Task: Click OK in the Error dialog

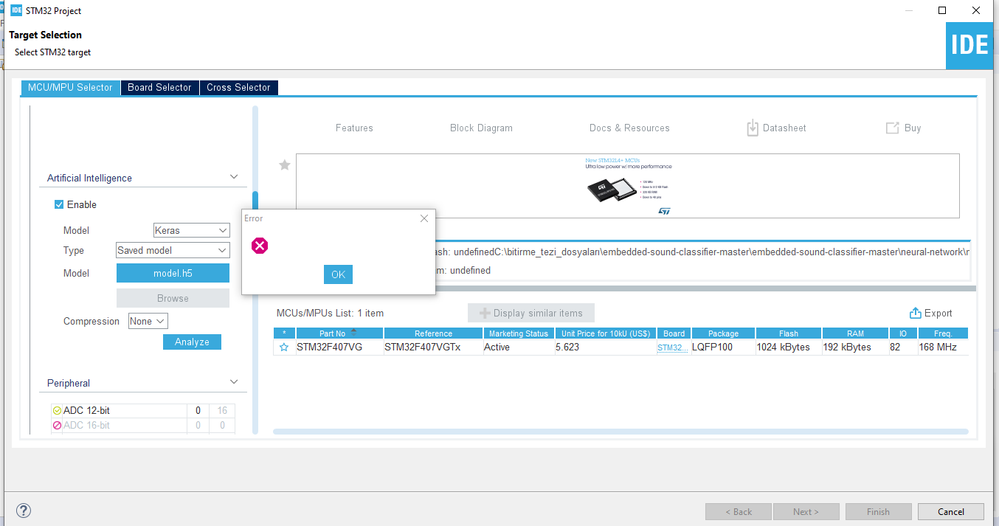Action: click(x=338, y=274)
